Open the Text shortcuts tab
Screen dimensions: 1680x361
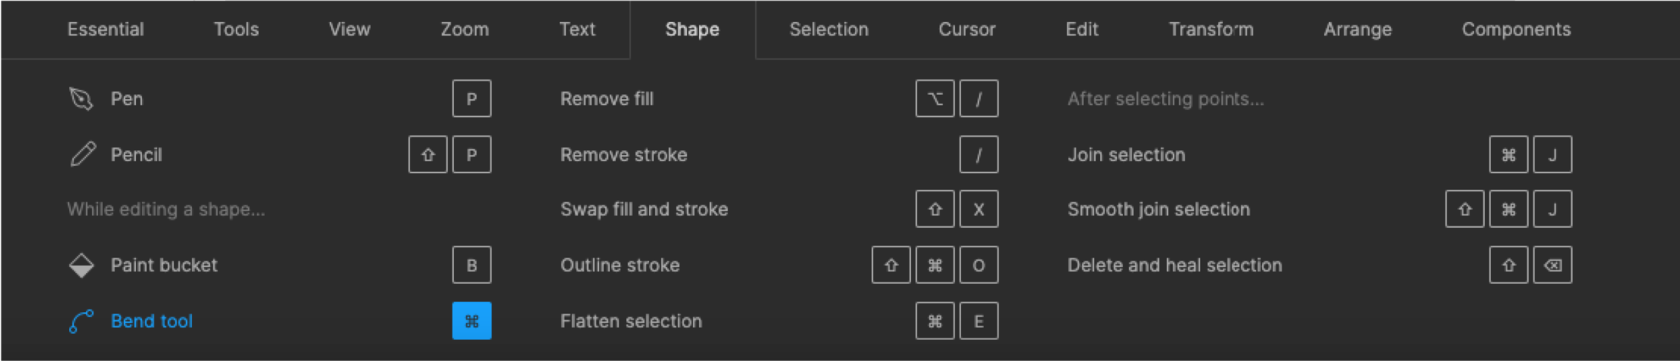click(577, 29)
